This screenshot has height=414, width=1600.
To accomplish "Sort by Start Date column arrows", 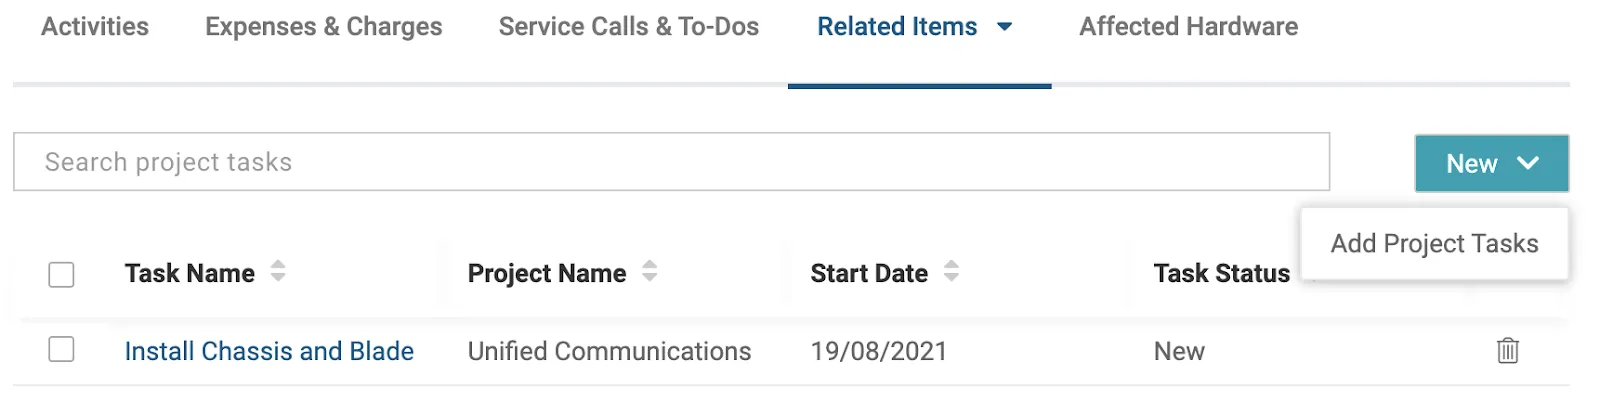I will click(951, 271).
